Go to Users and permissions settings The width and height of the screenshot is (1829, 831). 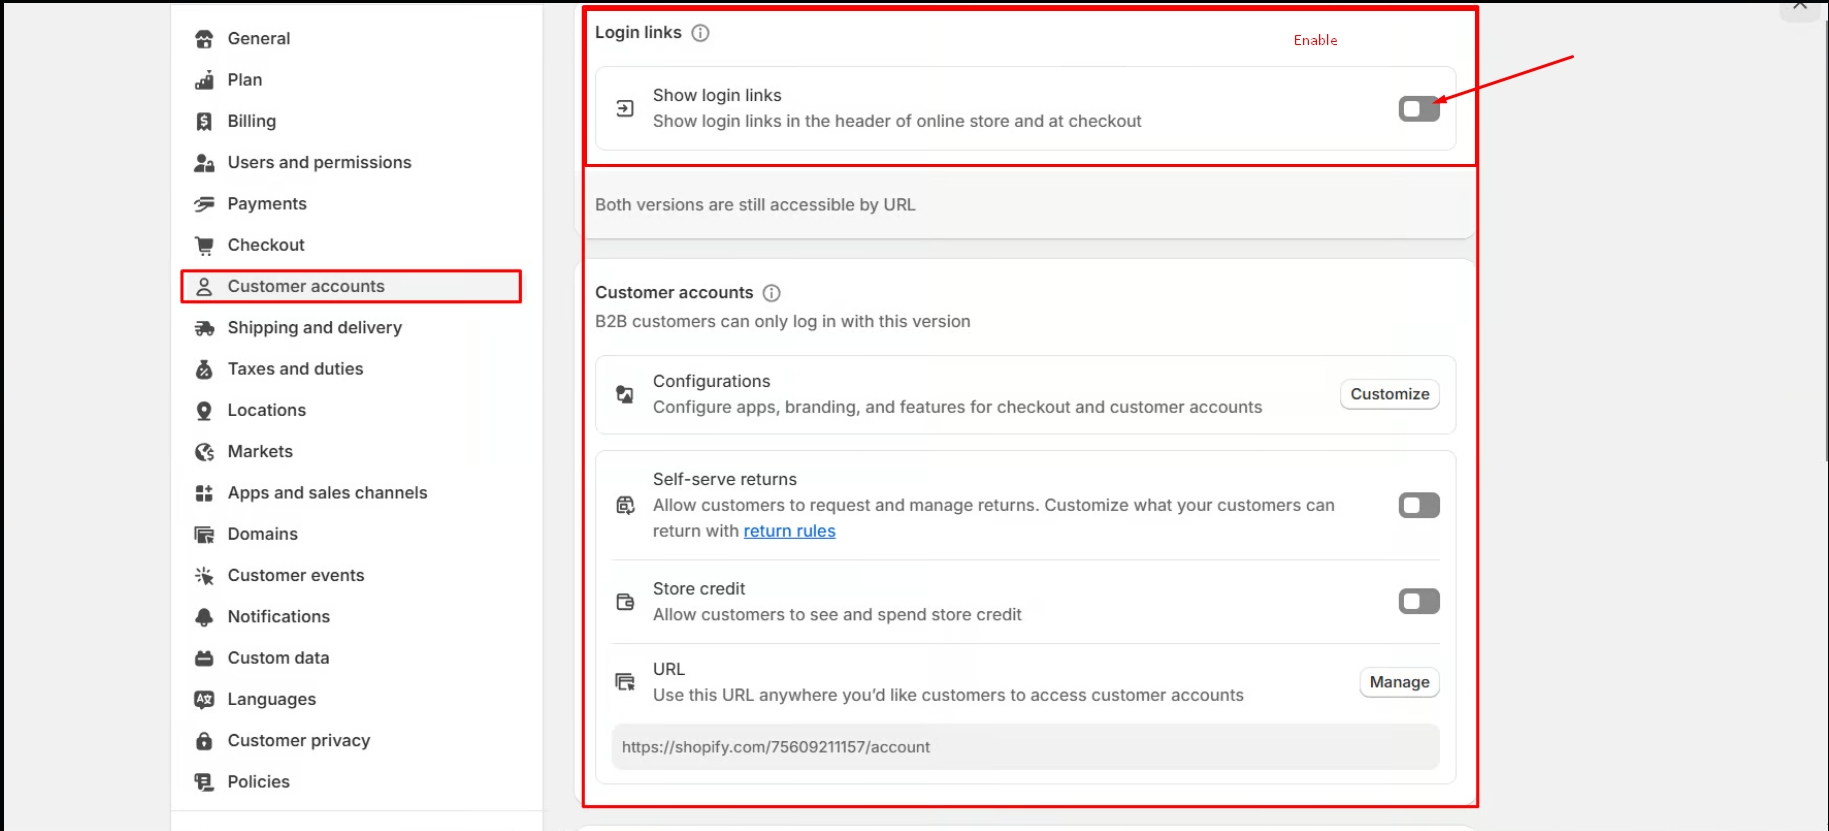(x=319, y=162)
